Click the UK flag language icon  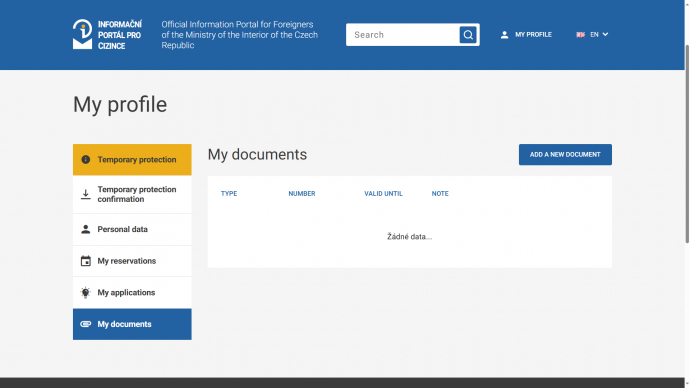(x=580, y=35)
